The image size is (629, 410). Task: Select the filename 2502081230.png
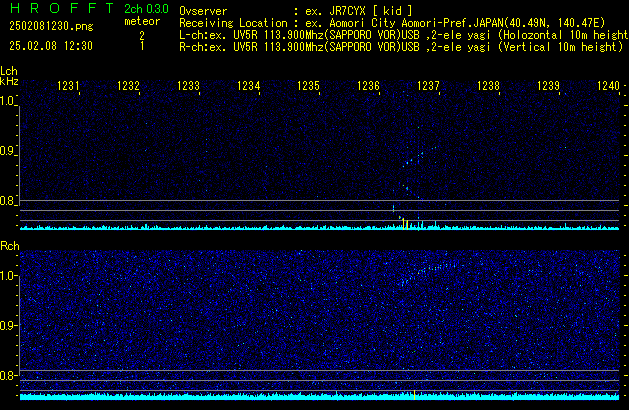click(51, 26)
